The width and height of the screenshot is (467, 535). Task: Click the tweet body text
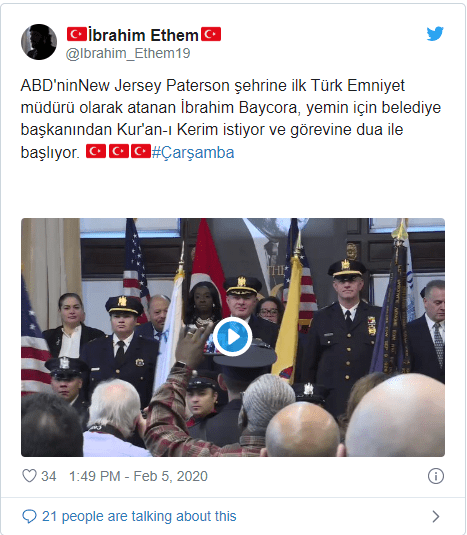tap(231, 119)
